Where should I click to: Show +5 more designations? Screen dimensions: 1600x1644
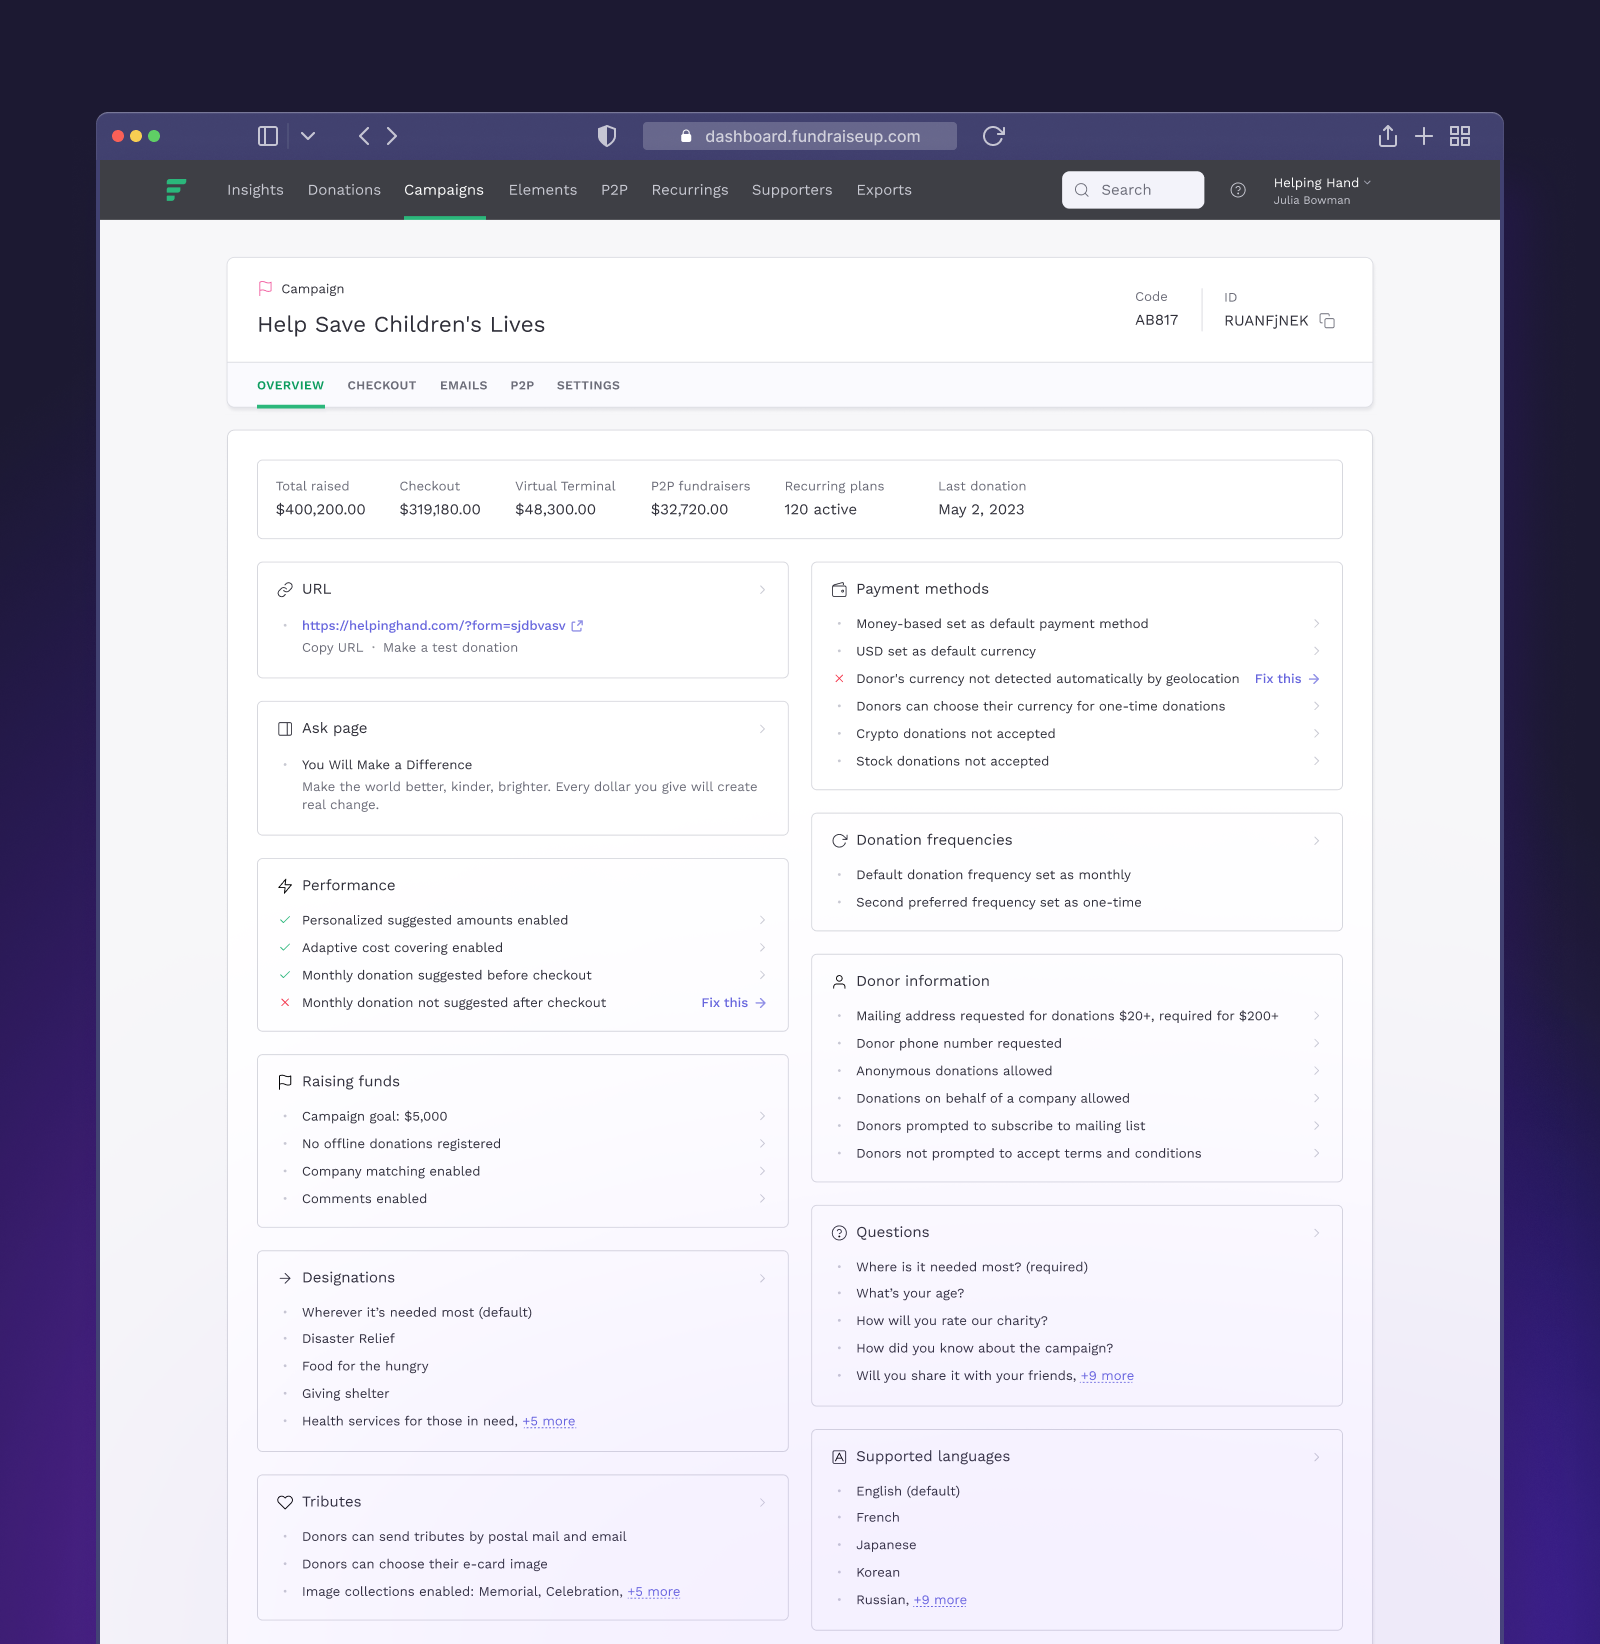[x=549, y=1421]
